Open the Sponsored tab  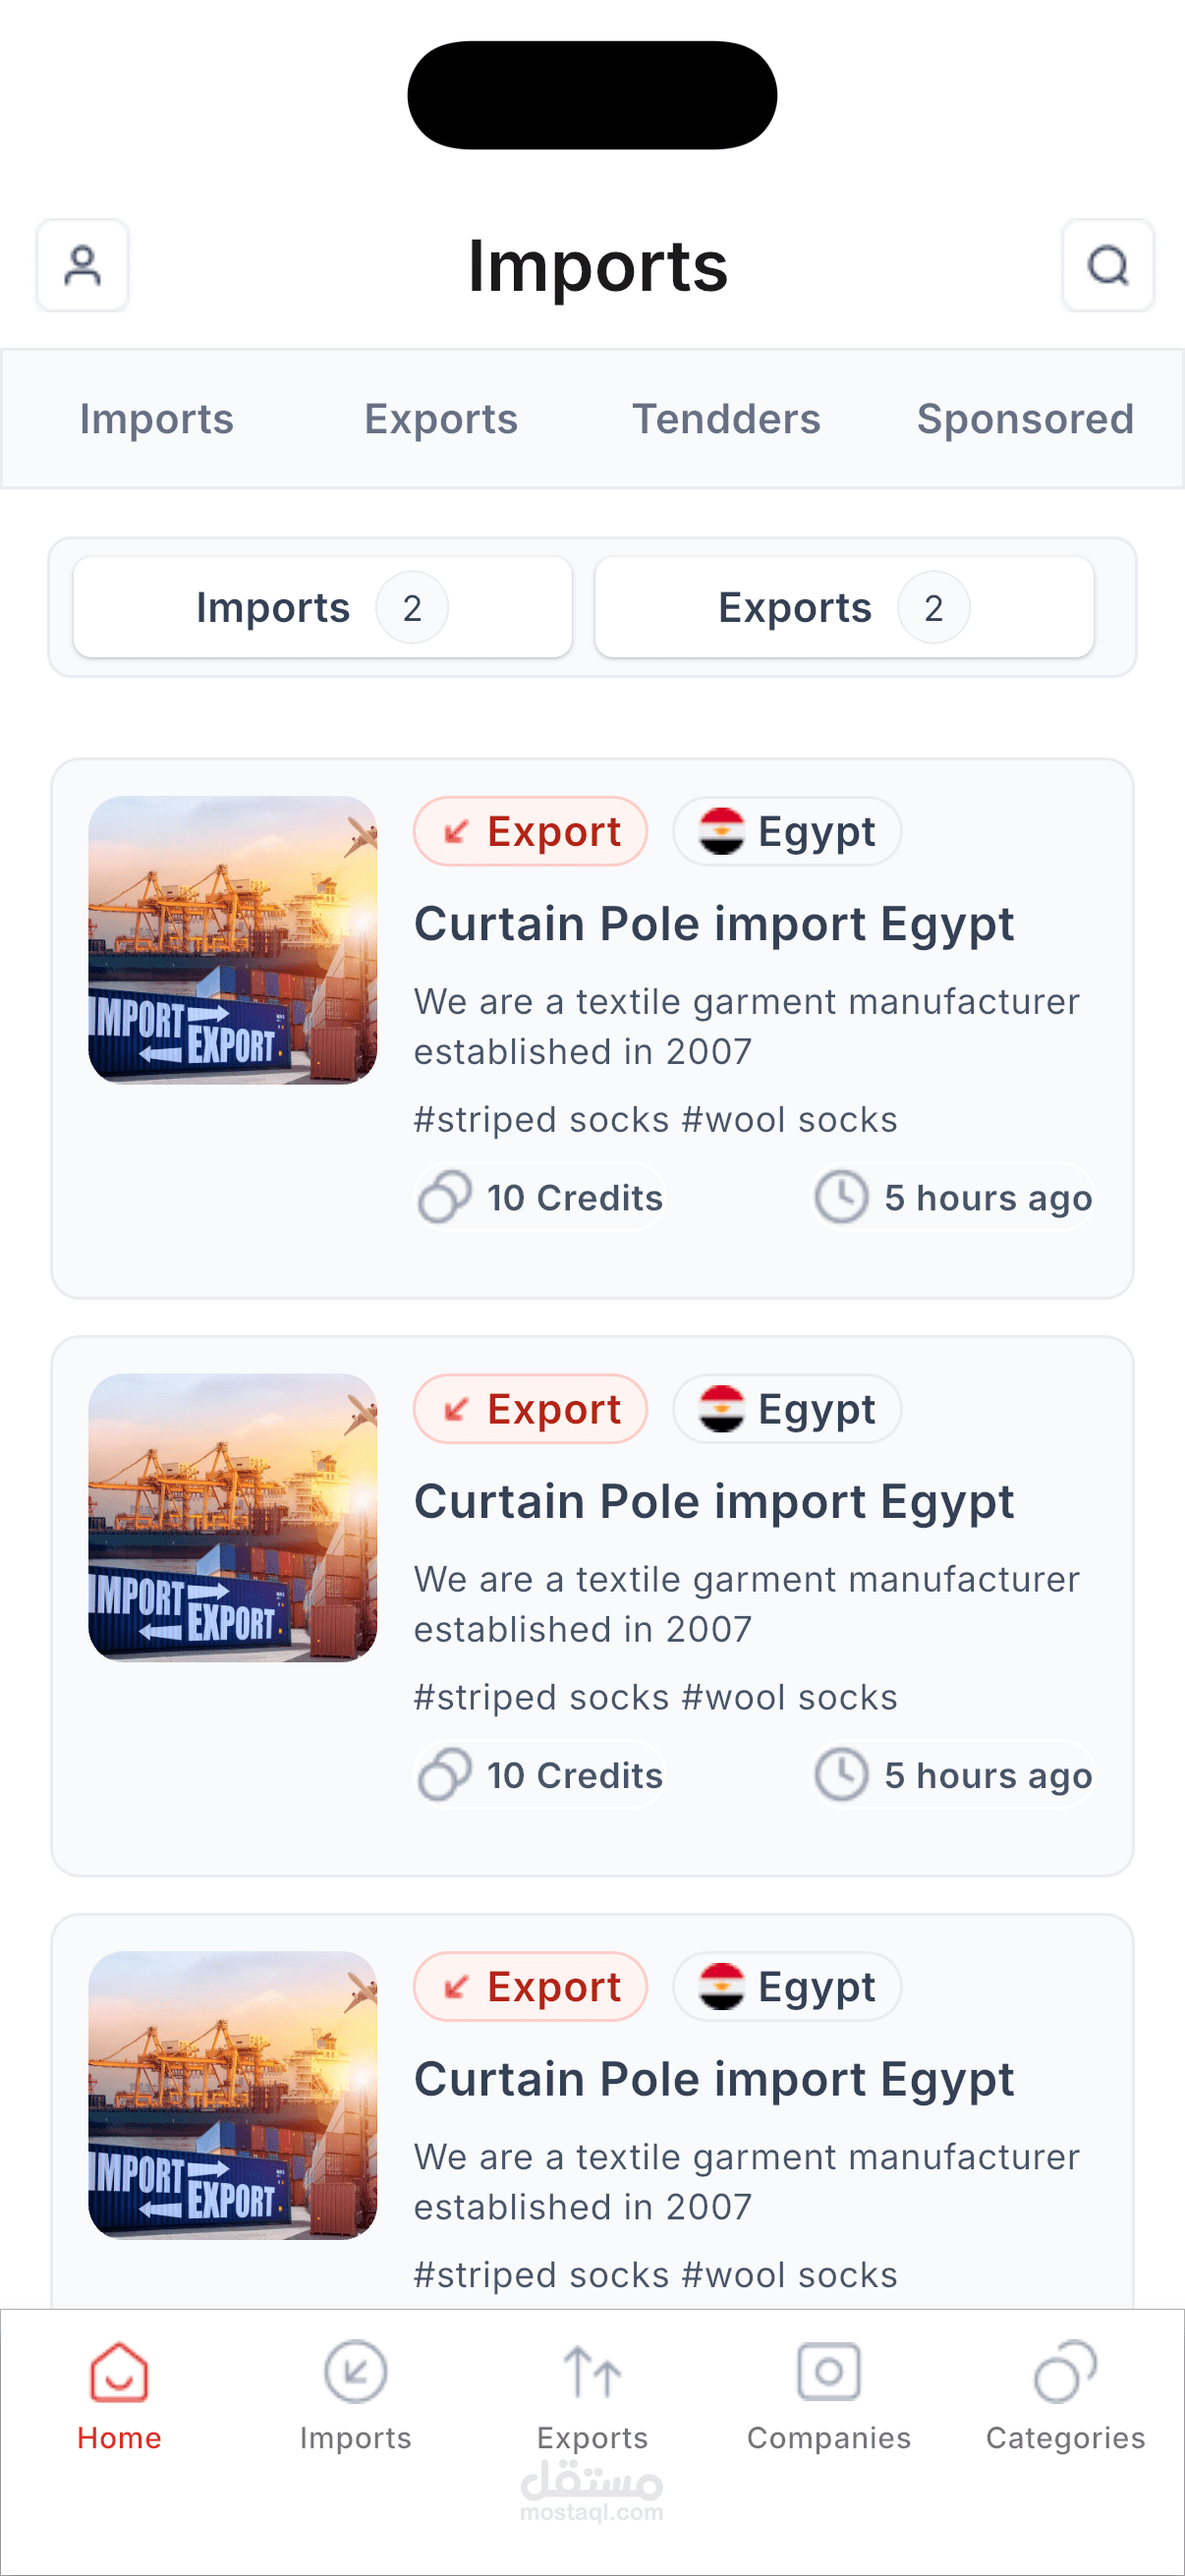pos(1025,419)
